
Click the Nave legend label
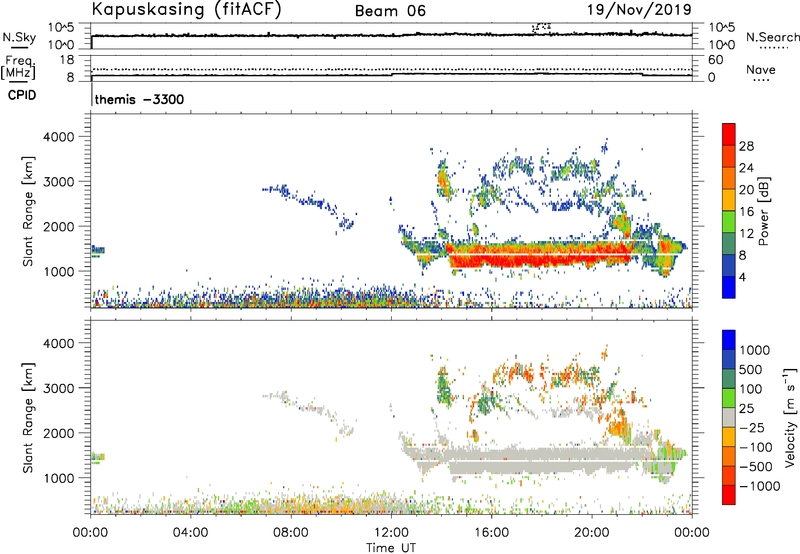(x=761, y=69)
